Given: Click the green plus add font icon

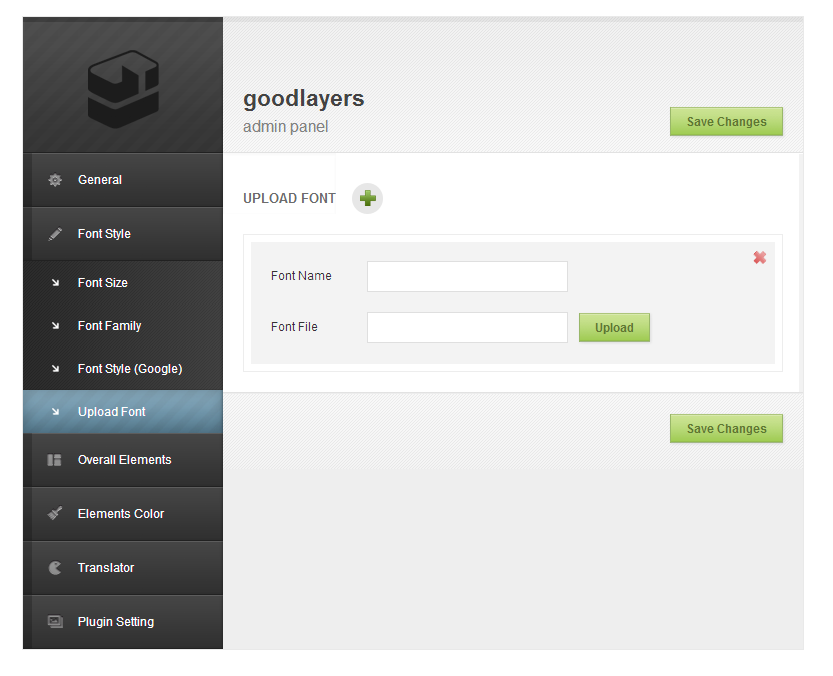Looking at the screenshot, I should coord(367,199).
